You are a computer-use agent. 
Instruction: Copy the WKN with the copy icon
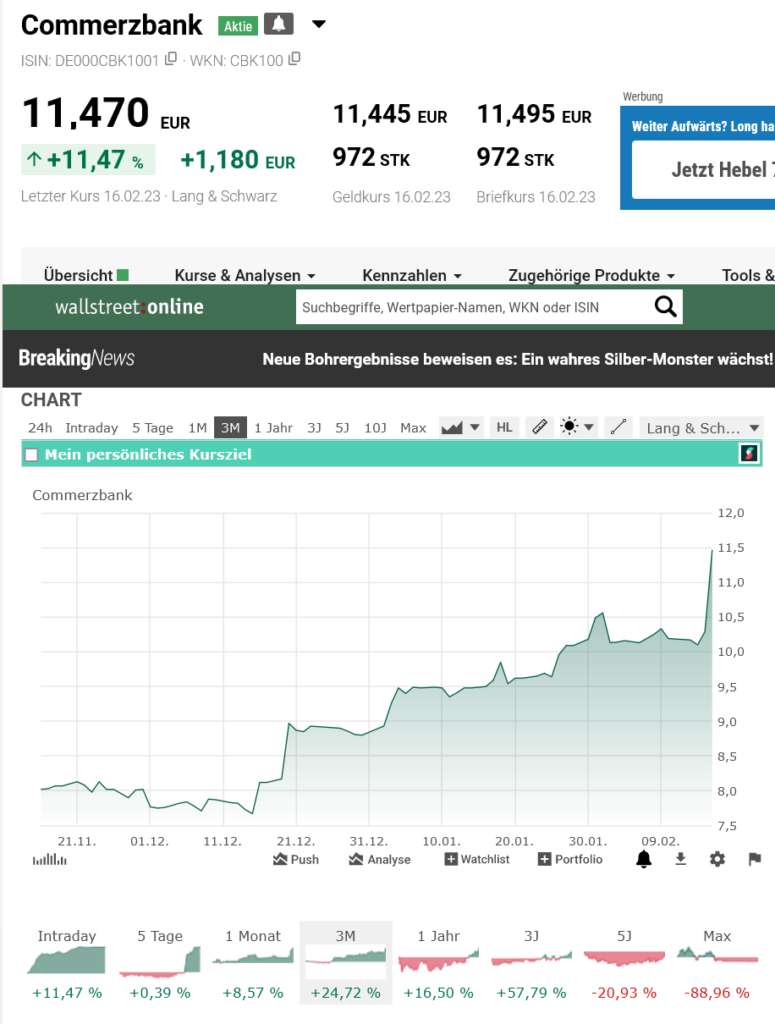pyautogui.click(x=294, y=60)
